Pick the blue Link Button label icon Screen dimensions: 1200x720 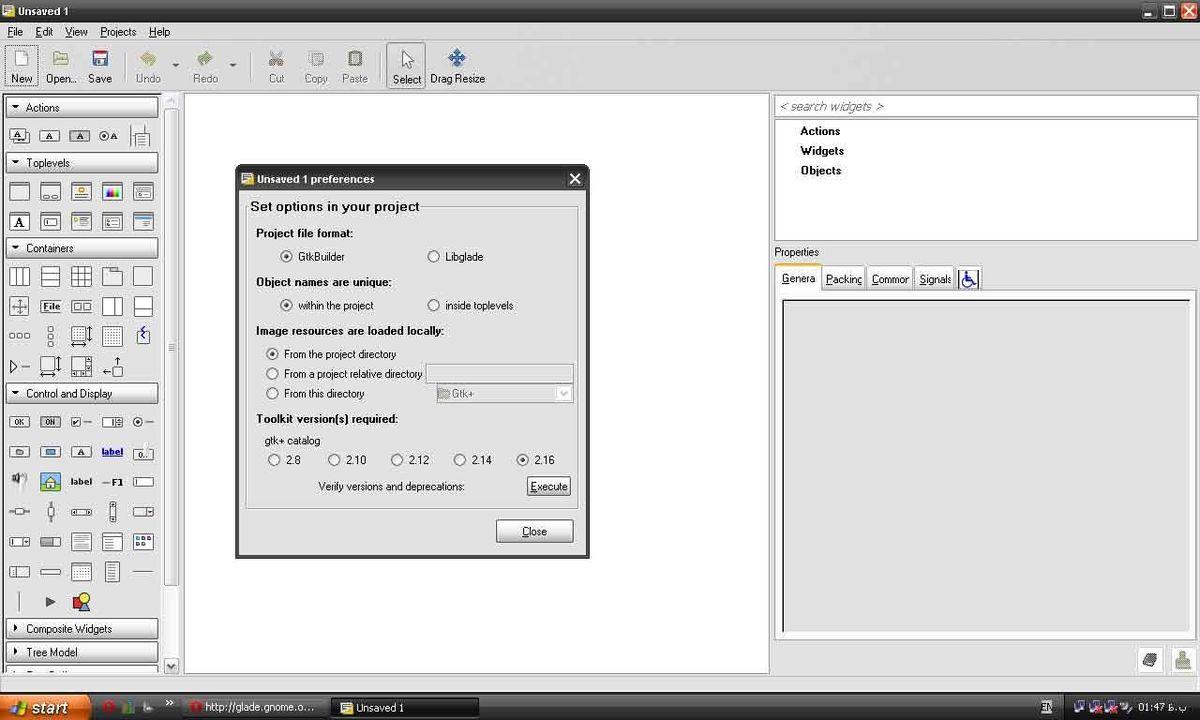pyautogui.click(x=112, y=452)
